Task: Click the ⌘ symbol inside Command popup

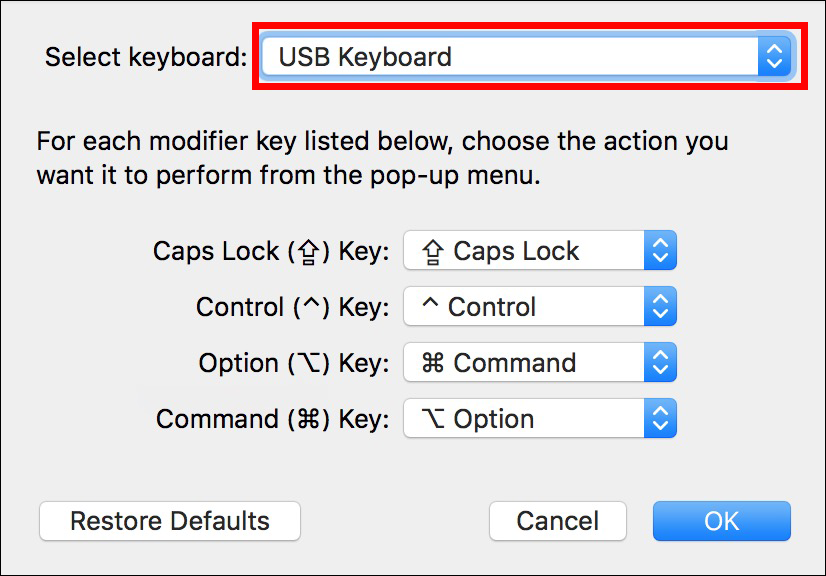Action: pos(432,363)
